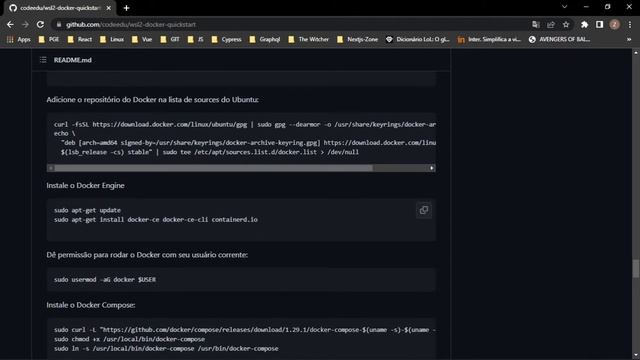Reload the GitHub page
The image size is (640, 360).
click(x=40, y=24)
